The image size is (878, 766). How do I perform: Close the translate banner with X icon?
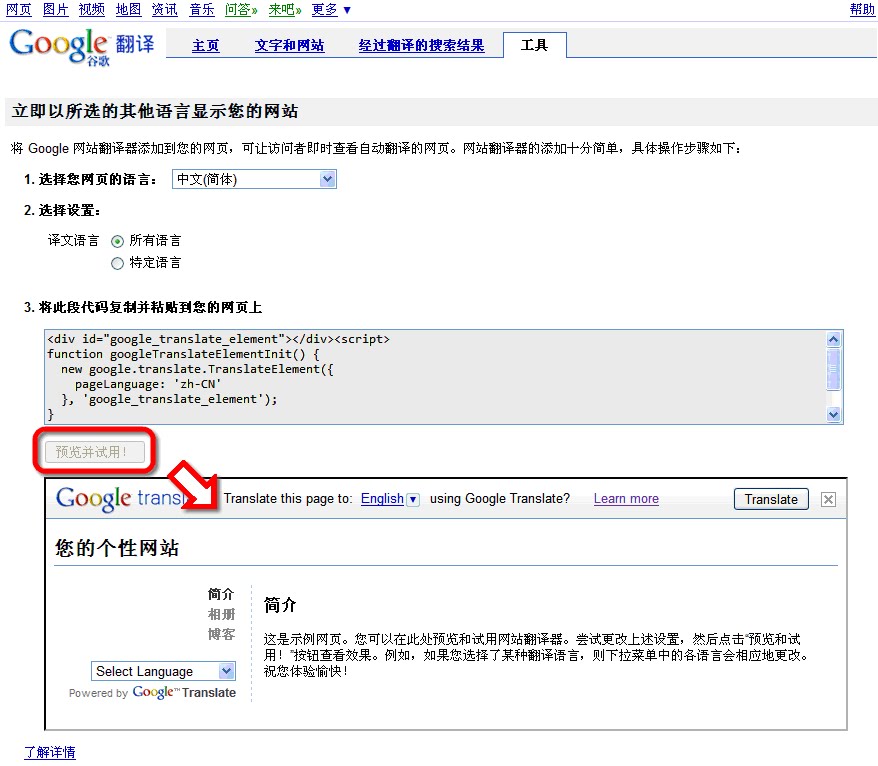click(x=828, y=499)
